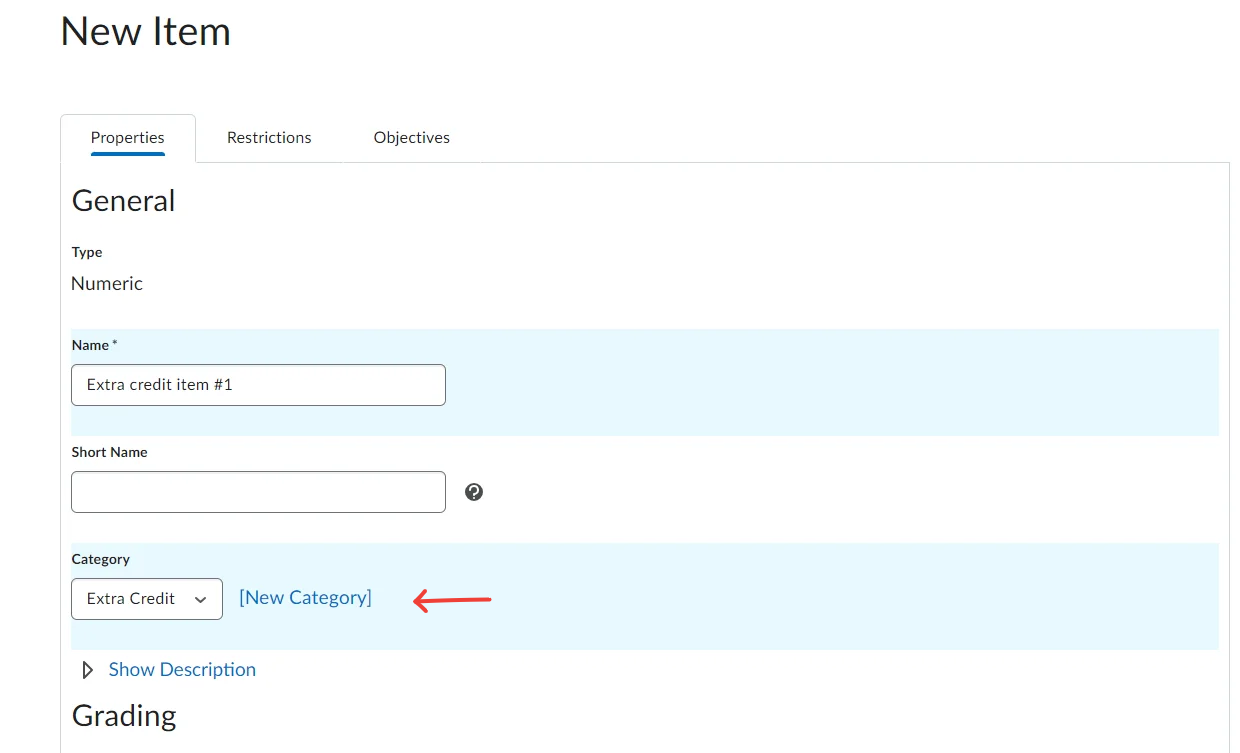1240x753 pixels.
Task: Open the Objectives tab
Action: click(411, 137)
